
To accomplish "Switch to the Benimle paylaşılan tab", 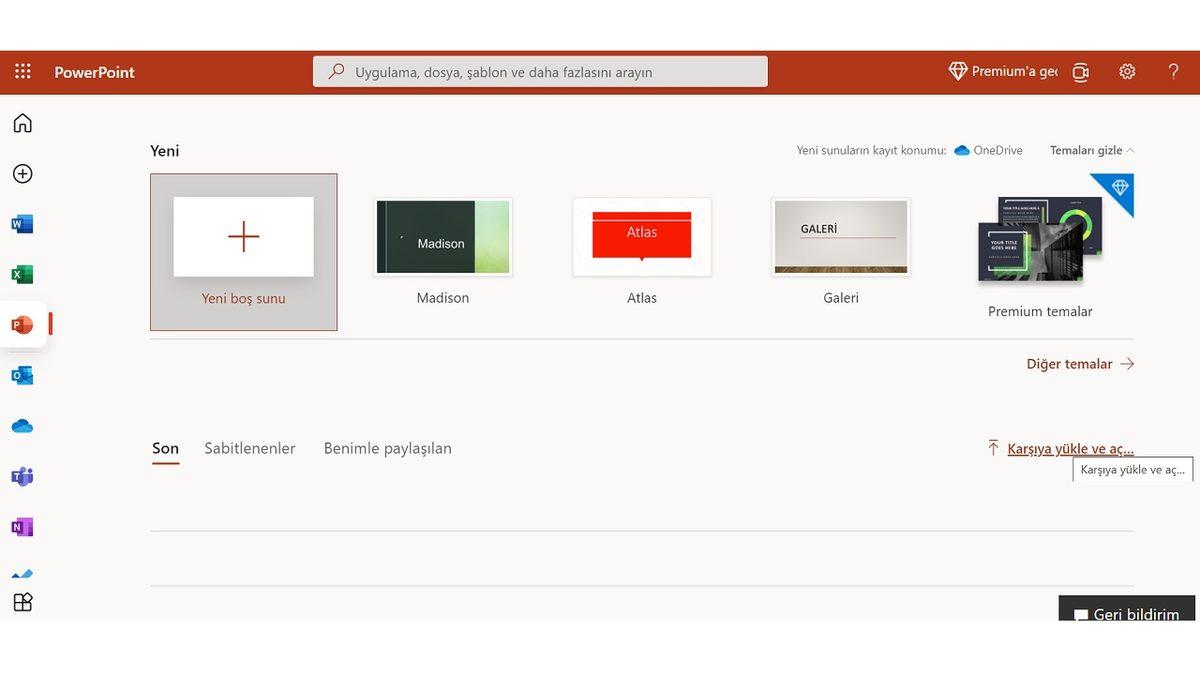I will point(387,448).
